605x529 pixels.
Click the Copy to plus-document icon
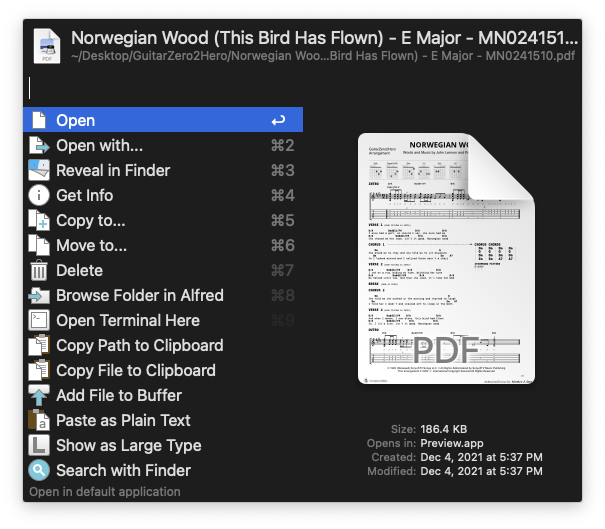(x=39, y=220)
